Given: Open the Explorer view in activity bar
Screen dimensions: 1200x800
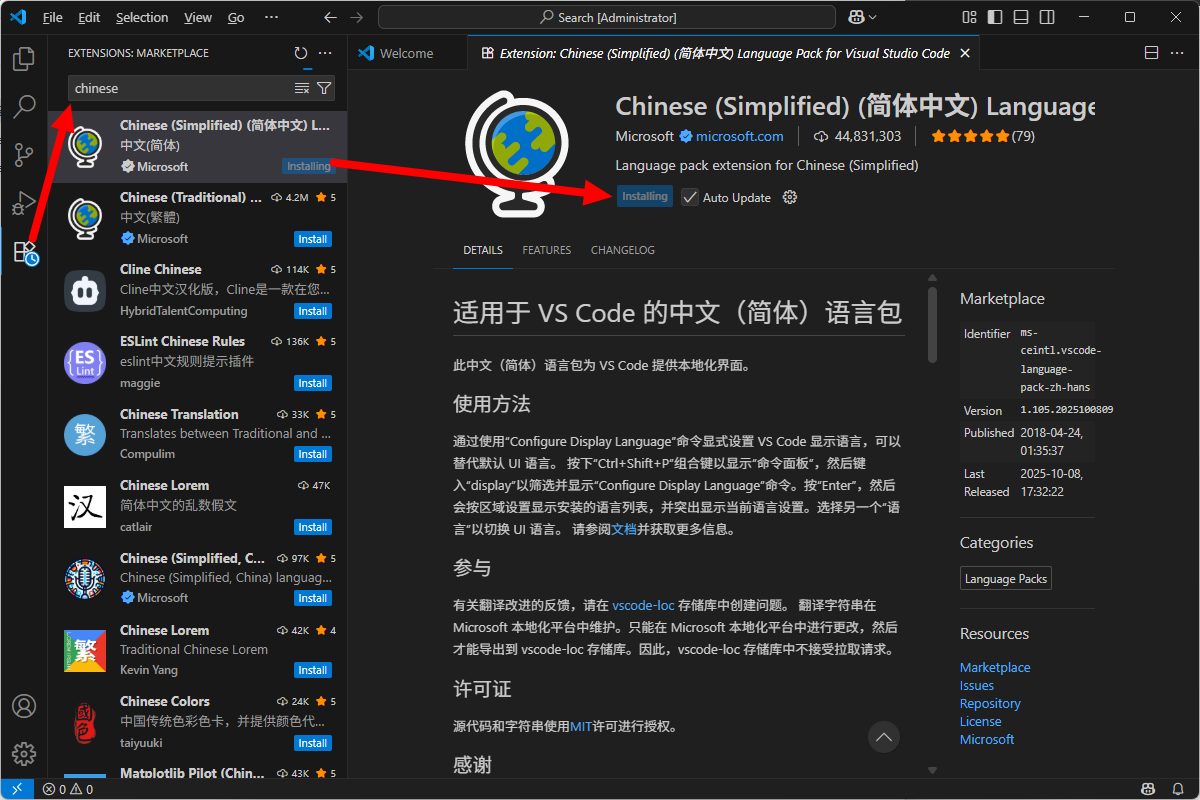Looking at the screenshot, I should (24, 59).
